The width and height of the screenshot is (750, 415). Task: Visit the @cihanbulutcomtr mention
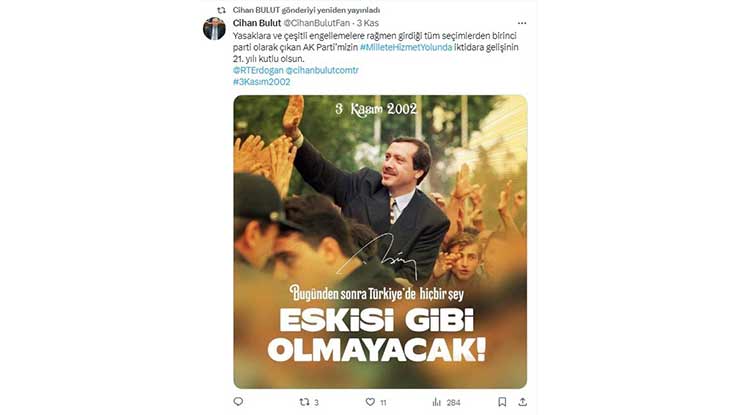(x=322, y=70)
